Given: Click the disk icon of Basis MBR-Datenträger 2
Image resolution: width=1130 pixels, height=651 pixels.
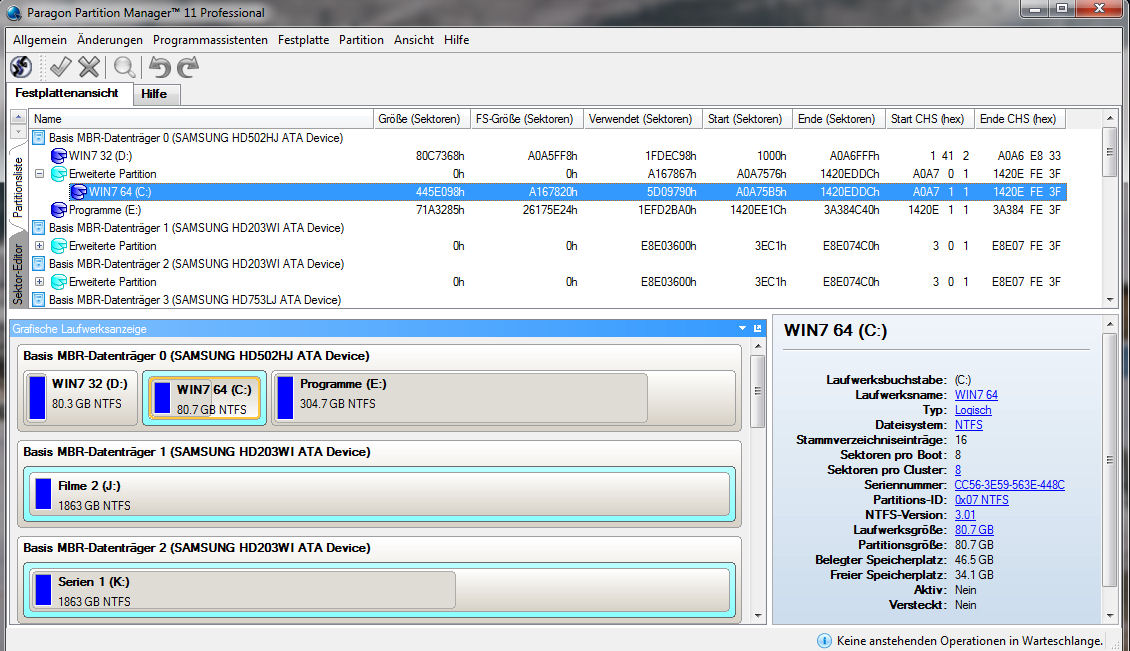Looking at the screenshot, I should [39, 264].
